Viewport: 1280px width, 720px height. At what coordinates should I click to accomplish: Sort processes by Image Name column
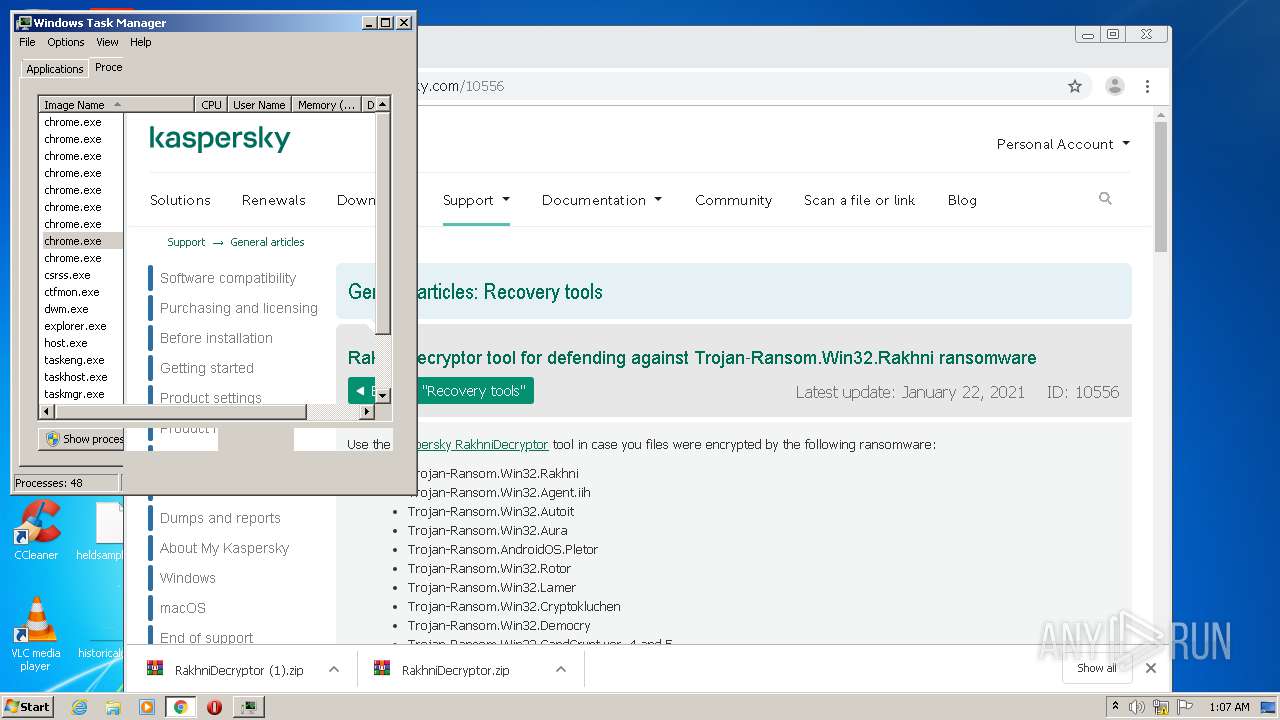point(116,104)
